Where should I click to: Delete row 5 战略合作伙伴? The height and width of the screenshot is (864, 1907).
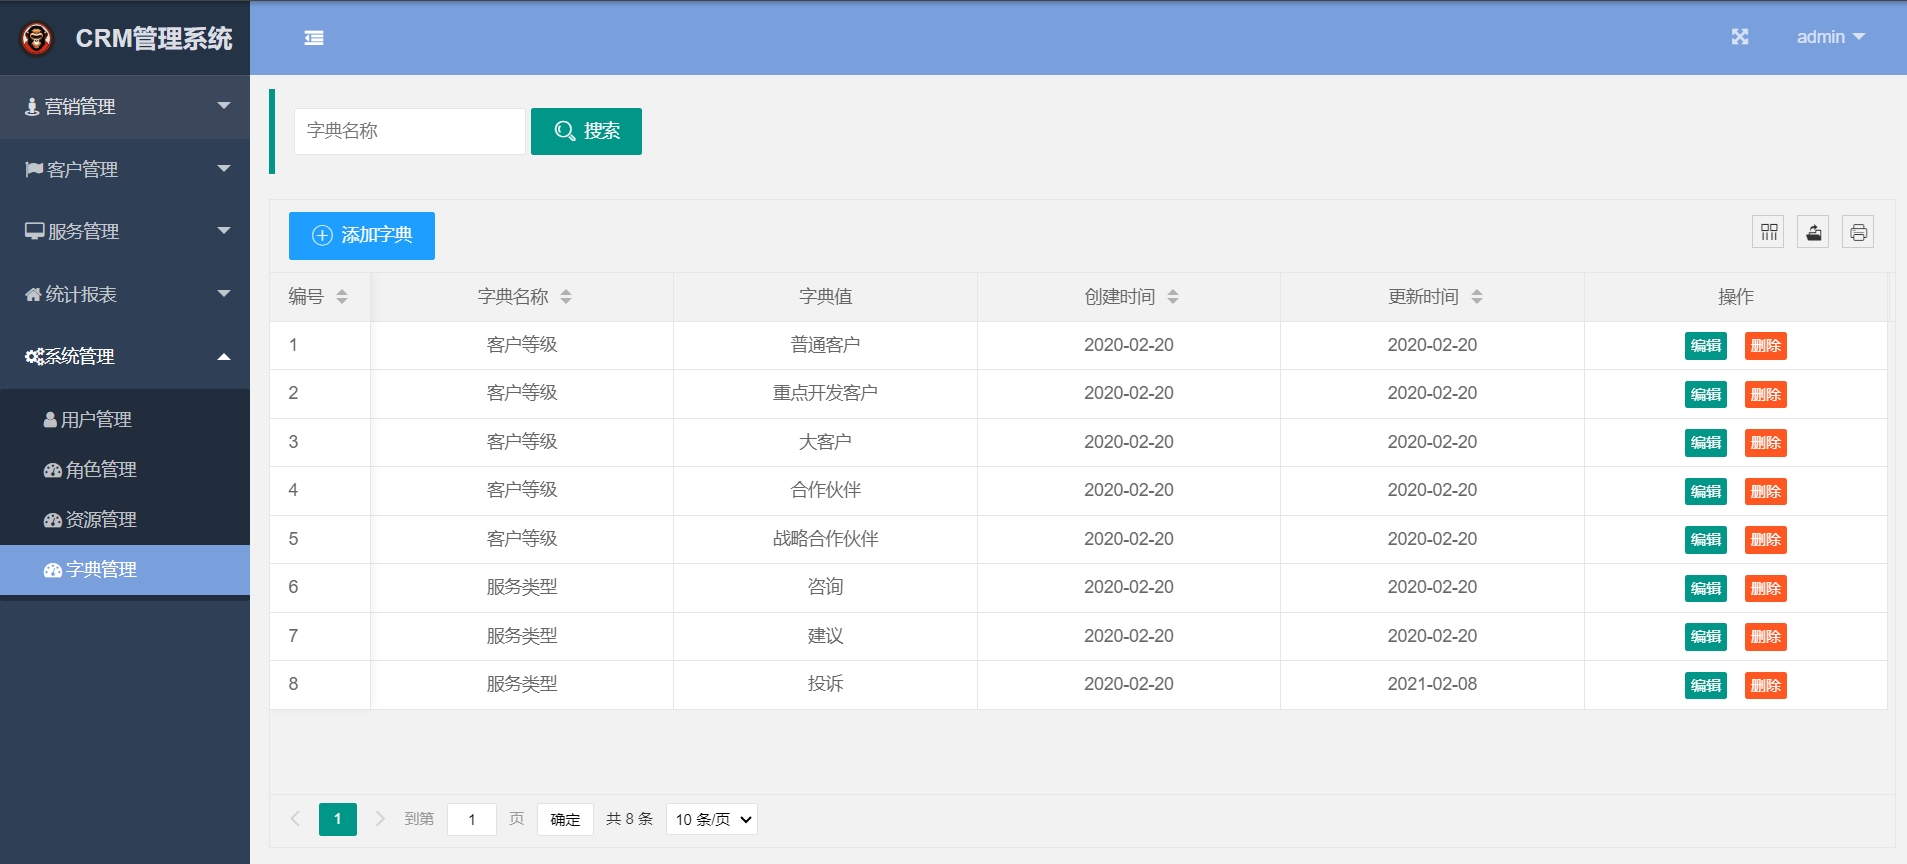1766,540
